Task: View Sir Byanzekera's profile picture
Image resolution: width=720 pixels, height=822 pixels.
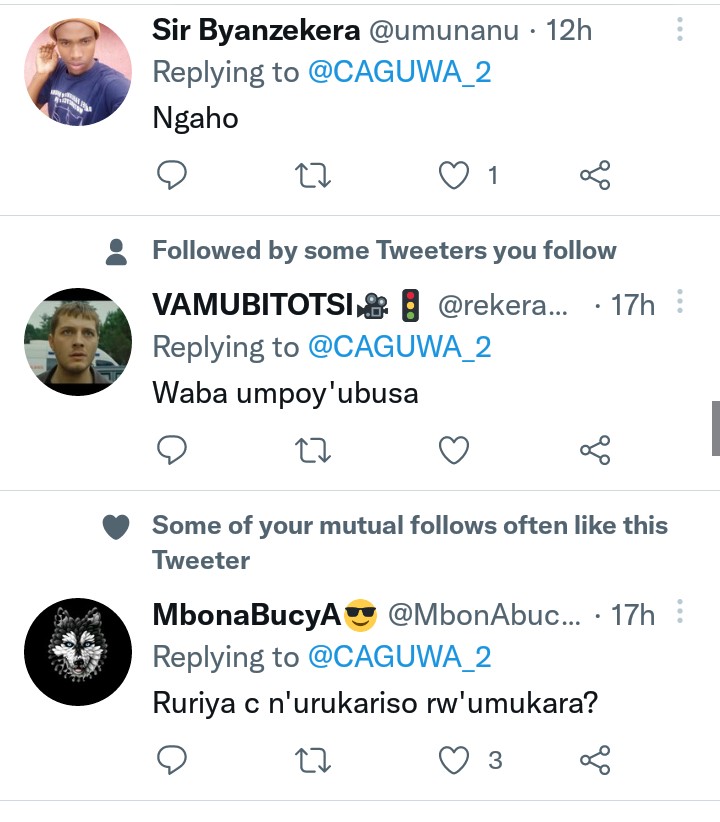Action: point(78,72)
